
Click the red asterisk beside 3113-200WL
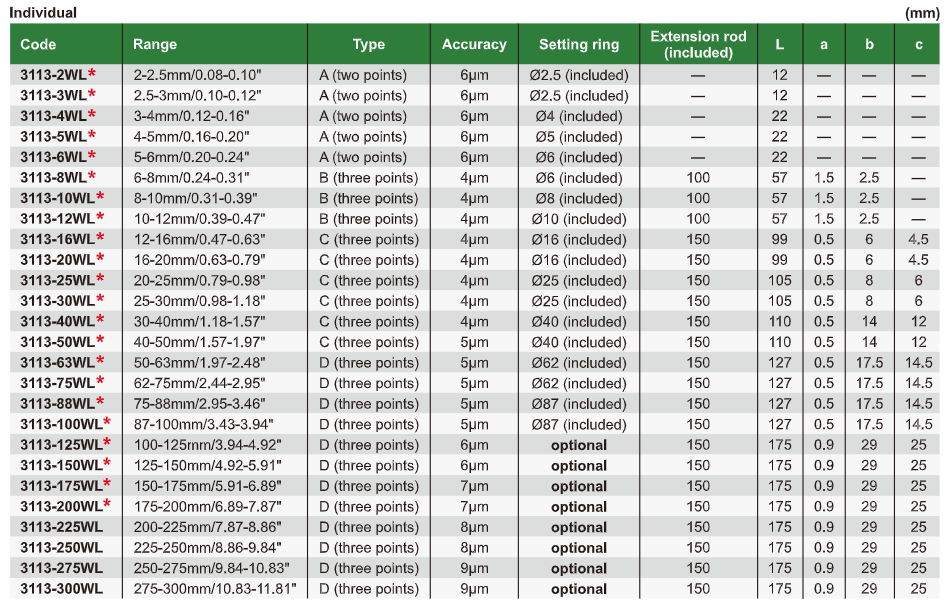coord(107,504)
